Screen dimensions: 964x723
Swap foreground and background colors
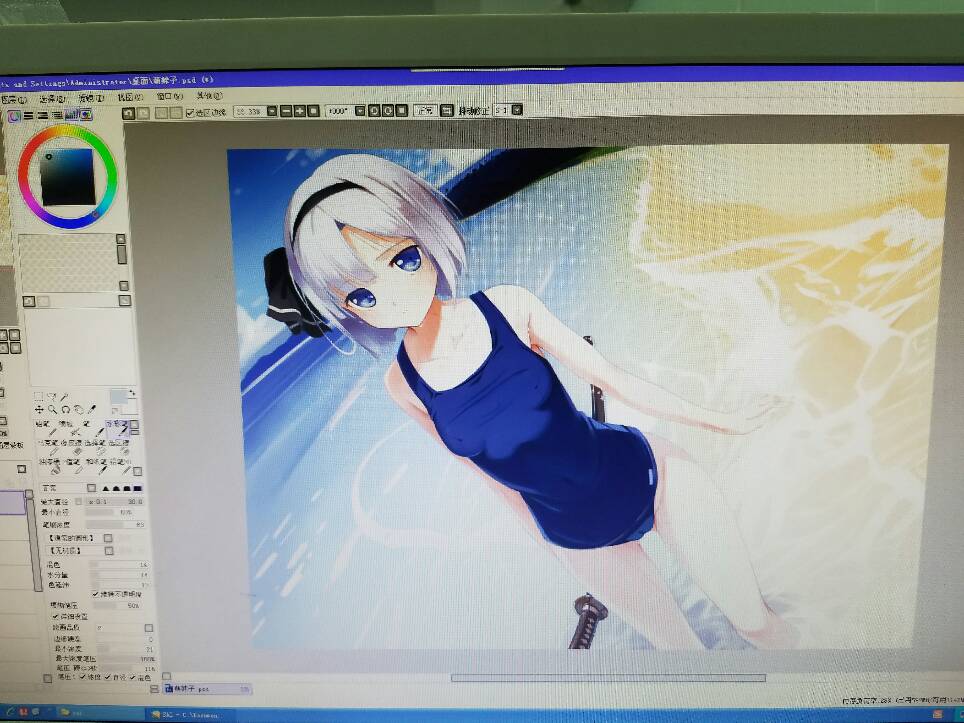click(x=132, y=392)
